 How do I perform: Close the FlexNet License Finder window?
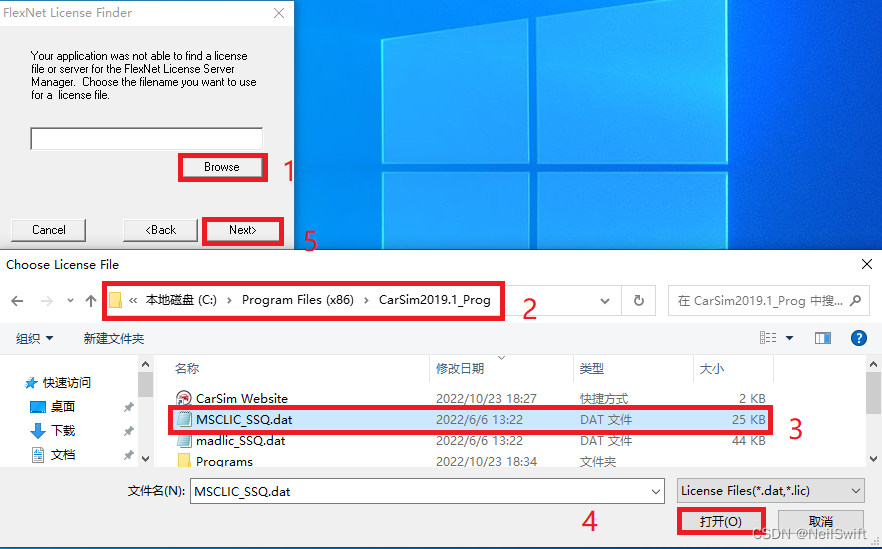[278, 13]
